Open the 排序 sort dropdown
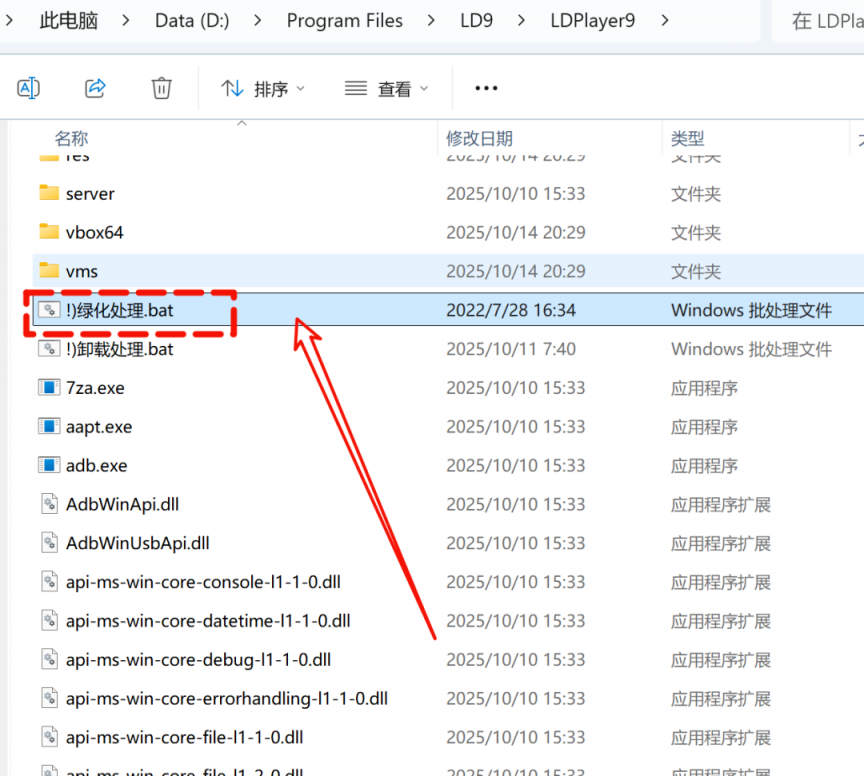Screen dimensions: 864x776 coord(263,89)
